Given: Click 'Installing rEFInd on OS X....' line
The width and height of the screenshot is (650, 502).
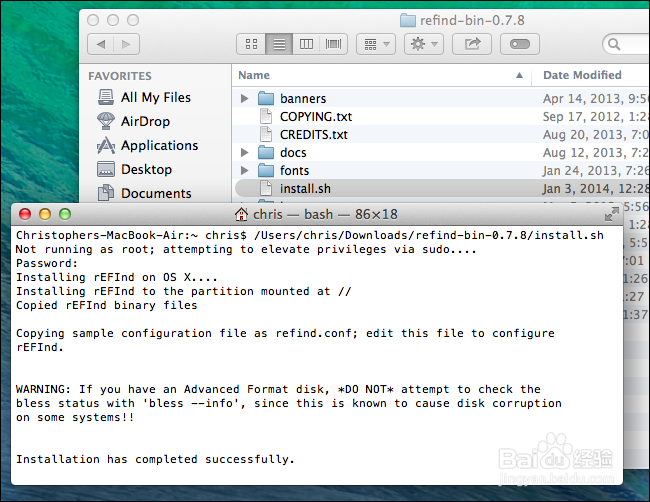Looking at the screenshot, I should tap(116, 277).
